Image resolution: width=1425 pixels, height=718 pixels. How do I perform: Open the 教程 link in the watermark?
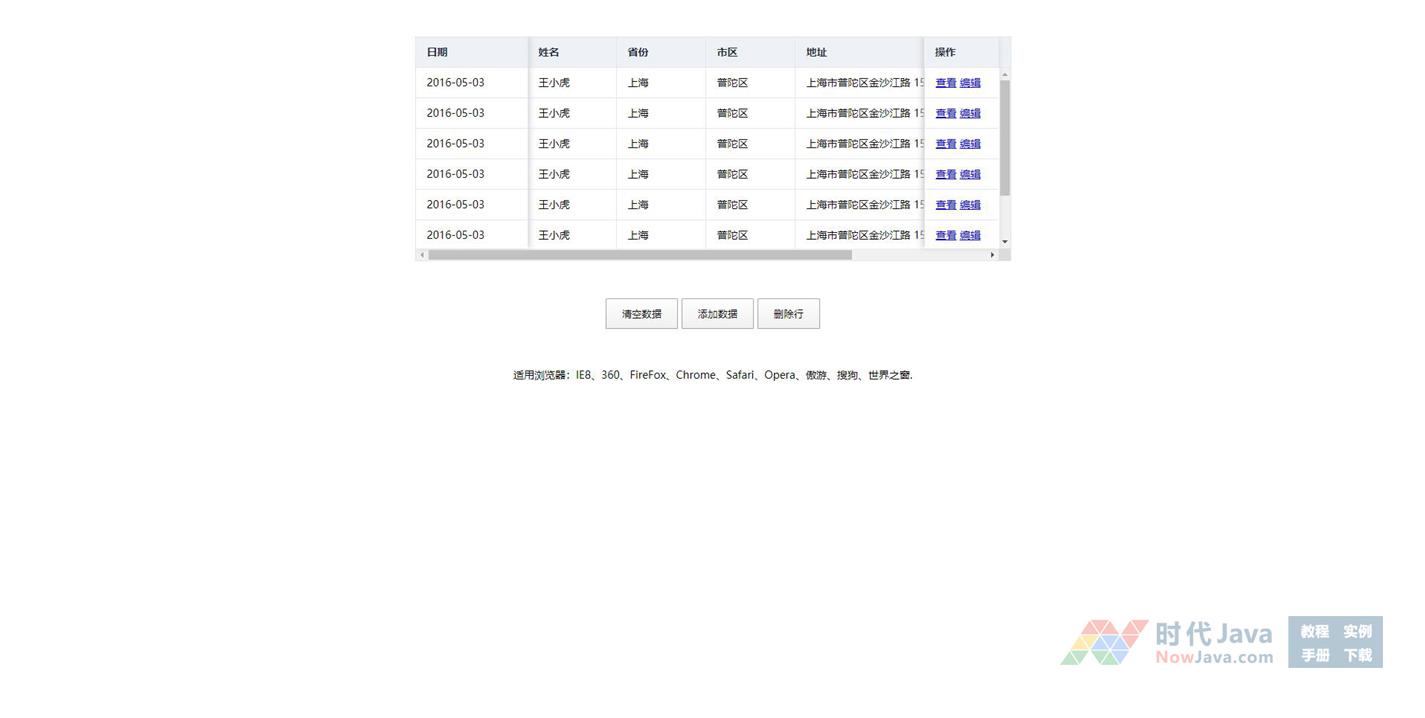coord(1314,631)
